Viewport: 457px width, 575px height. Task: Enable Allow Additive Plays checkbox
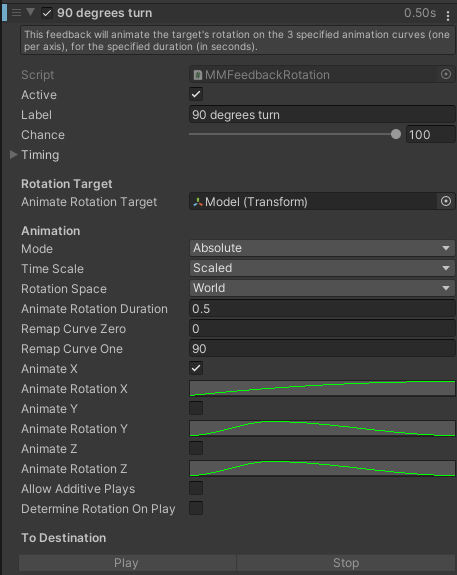tap(196, 488)
